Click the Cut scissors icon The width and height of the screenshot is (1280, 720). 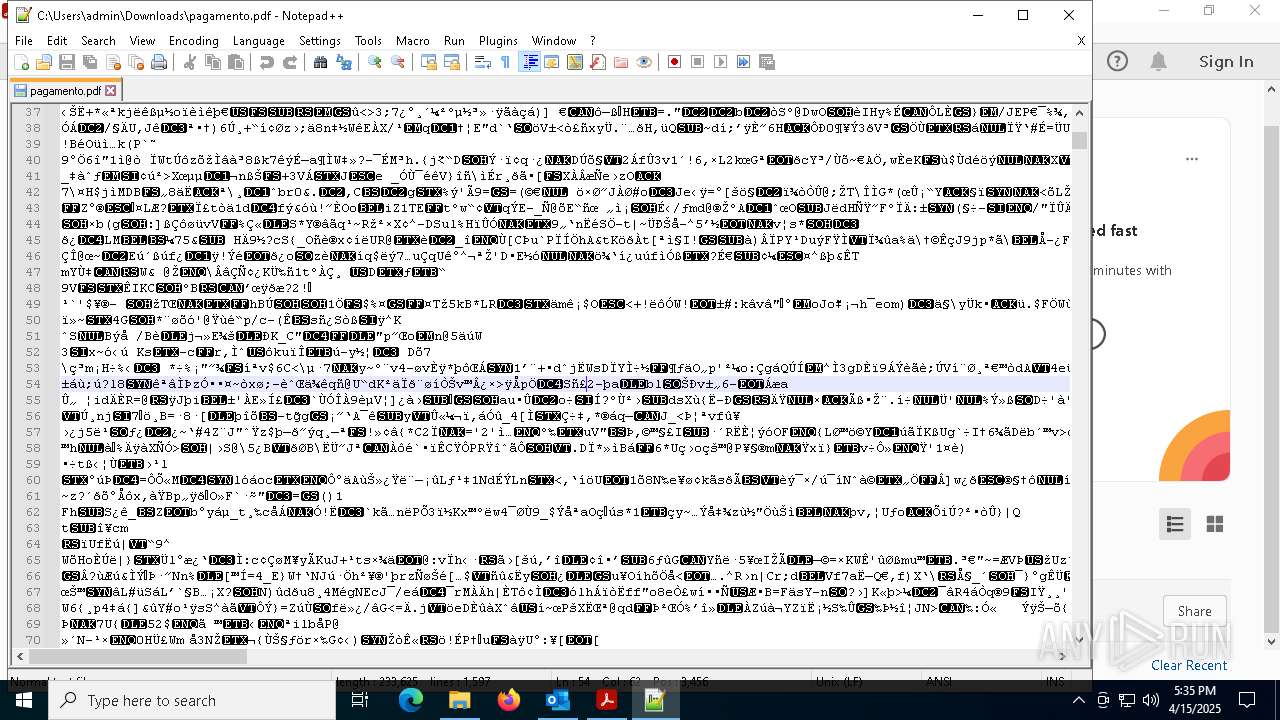point(190,62)
